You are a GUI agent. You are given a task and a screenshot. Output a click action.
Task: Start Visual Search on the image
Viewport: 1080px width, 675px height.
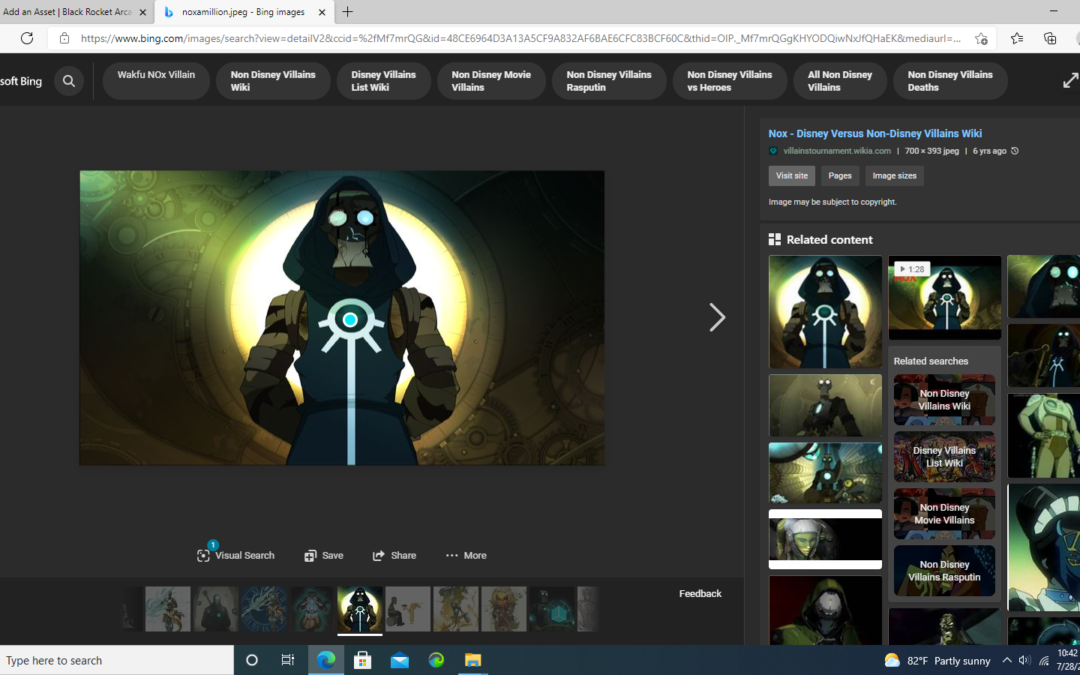tap(236, 555)
